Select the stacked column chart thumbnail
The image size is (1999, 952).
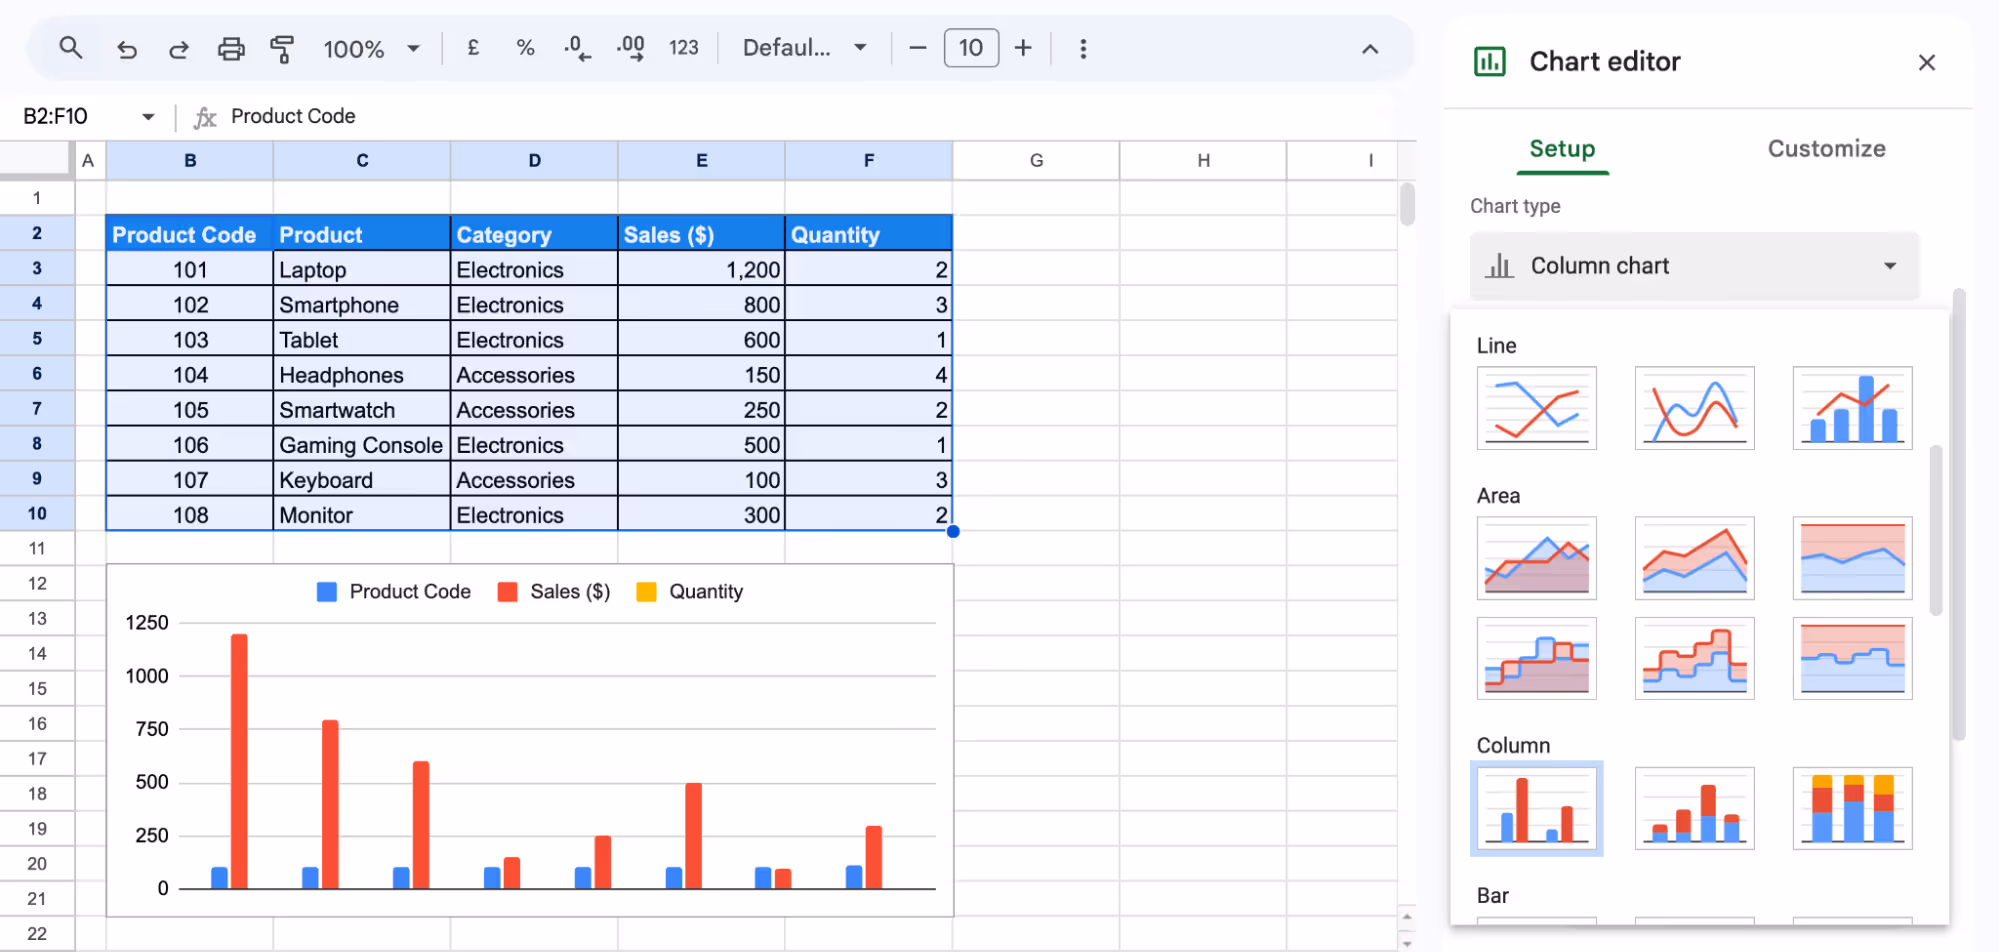coord(1694,808)
